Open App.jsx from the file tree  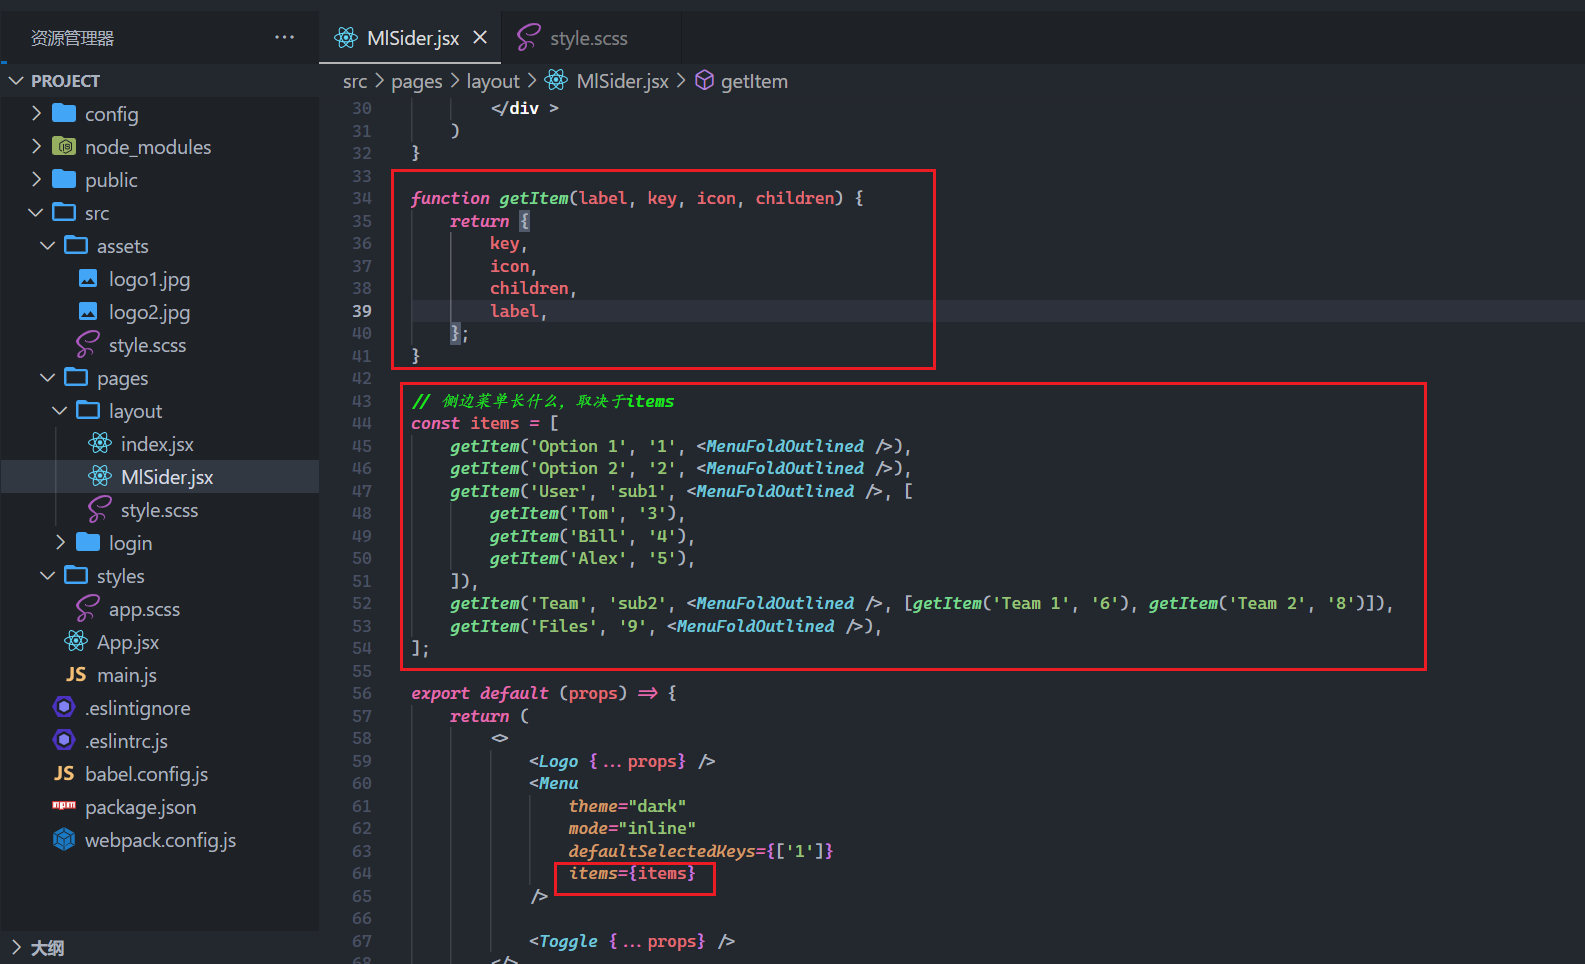click(x=128, y=642)
